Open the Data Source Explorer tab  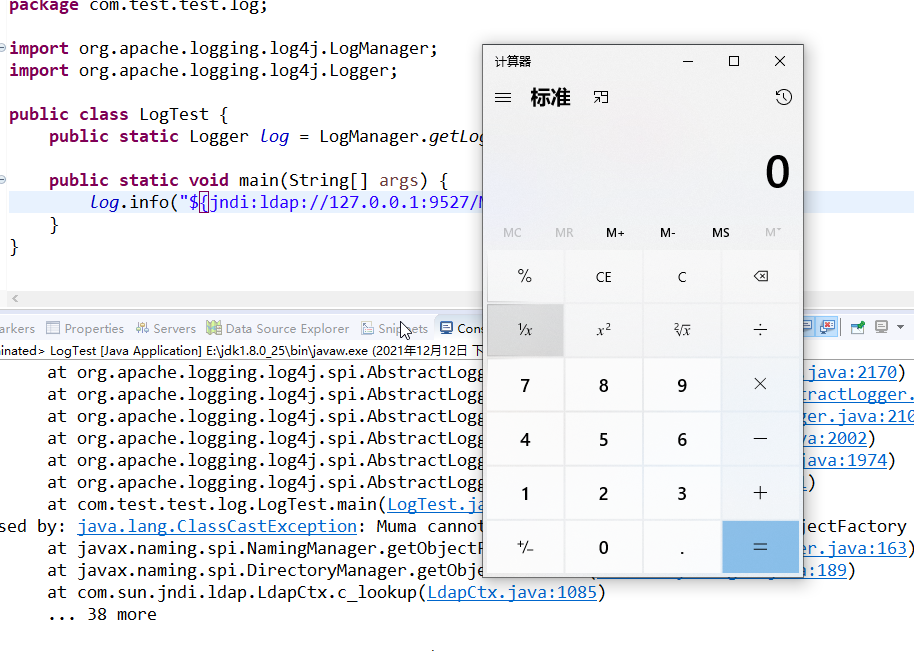[278, 328]
